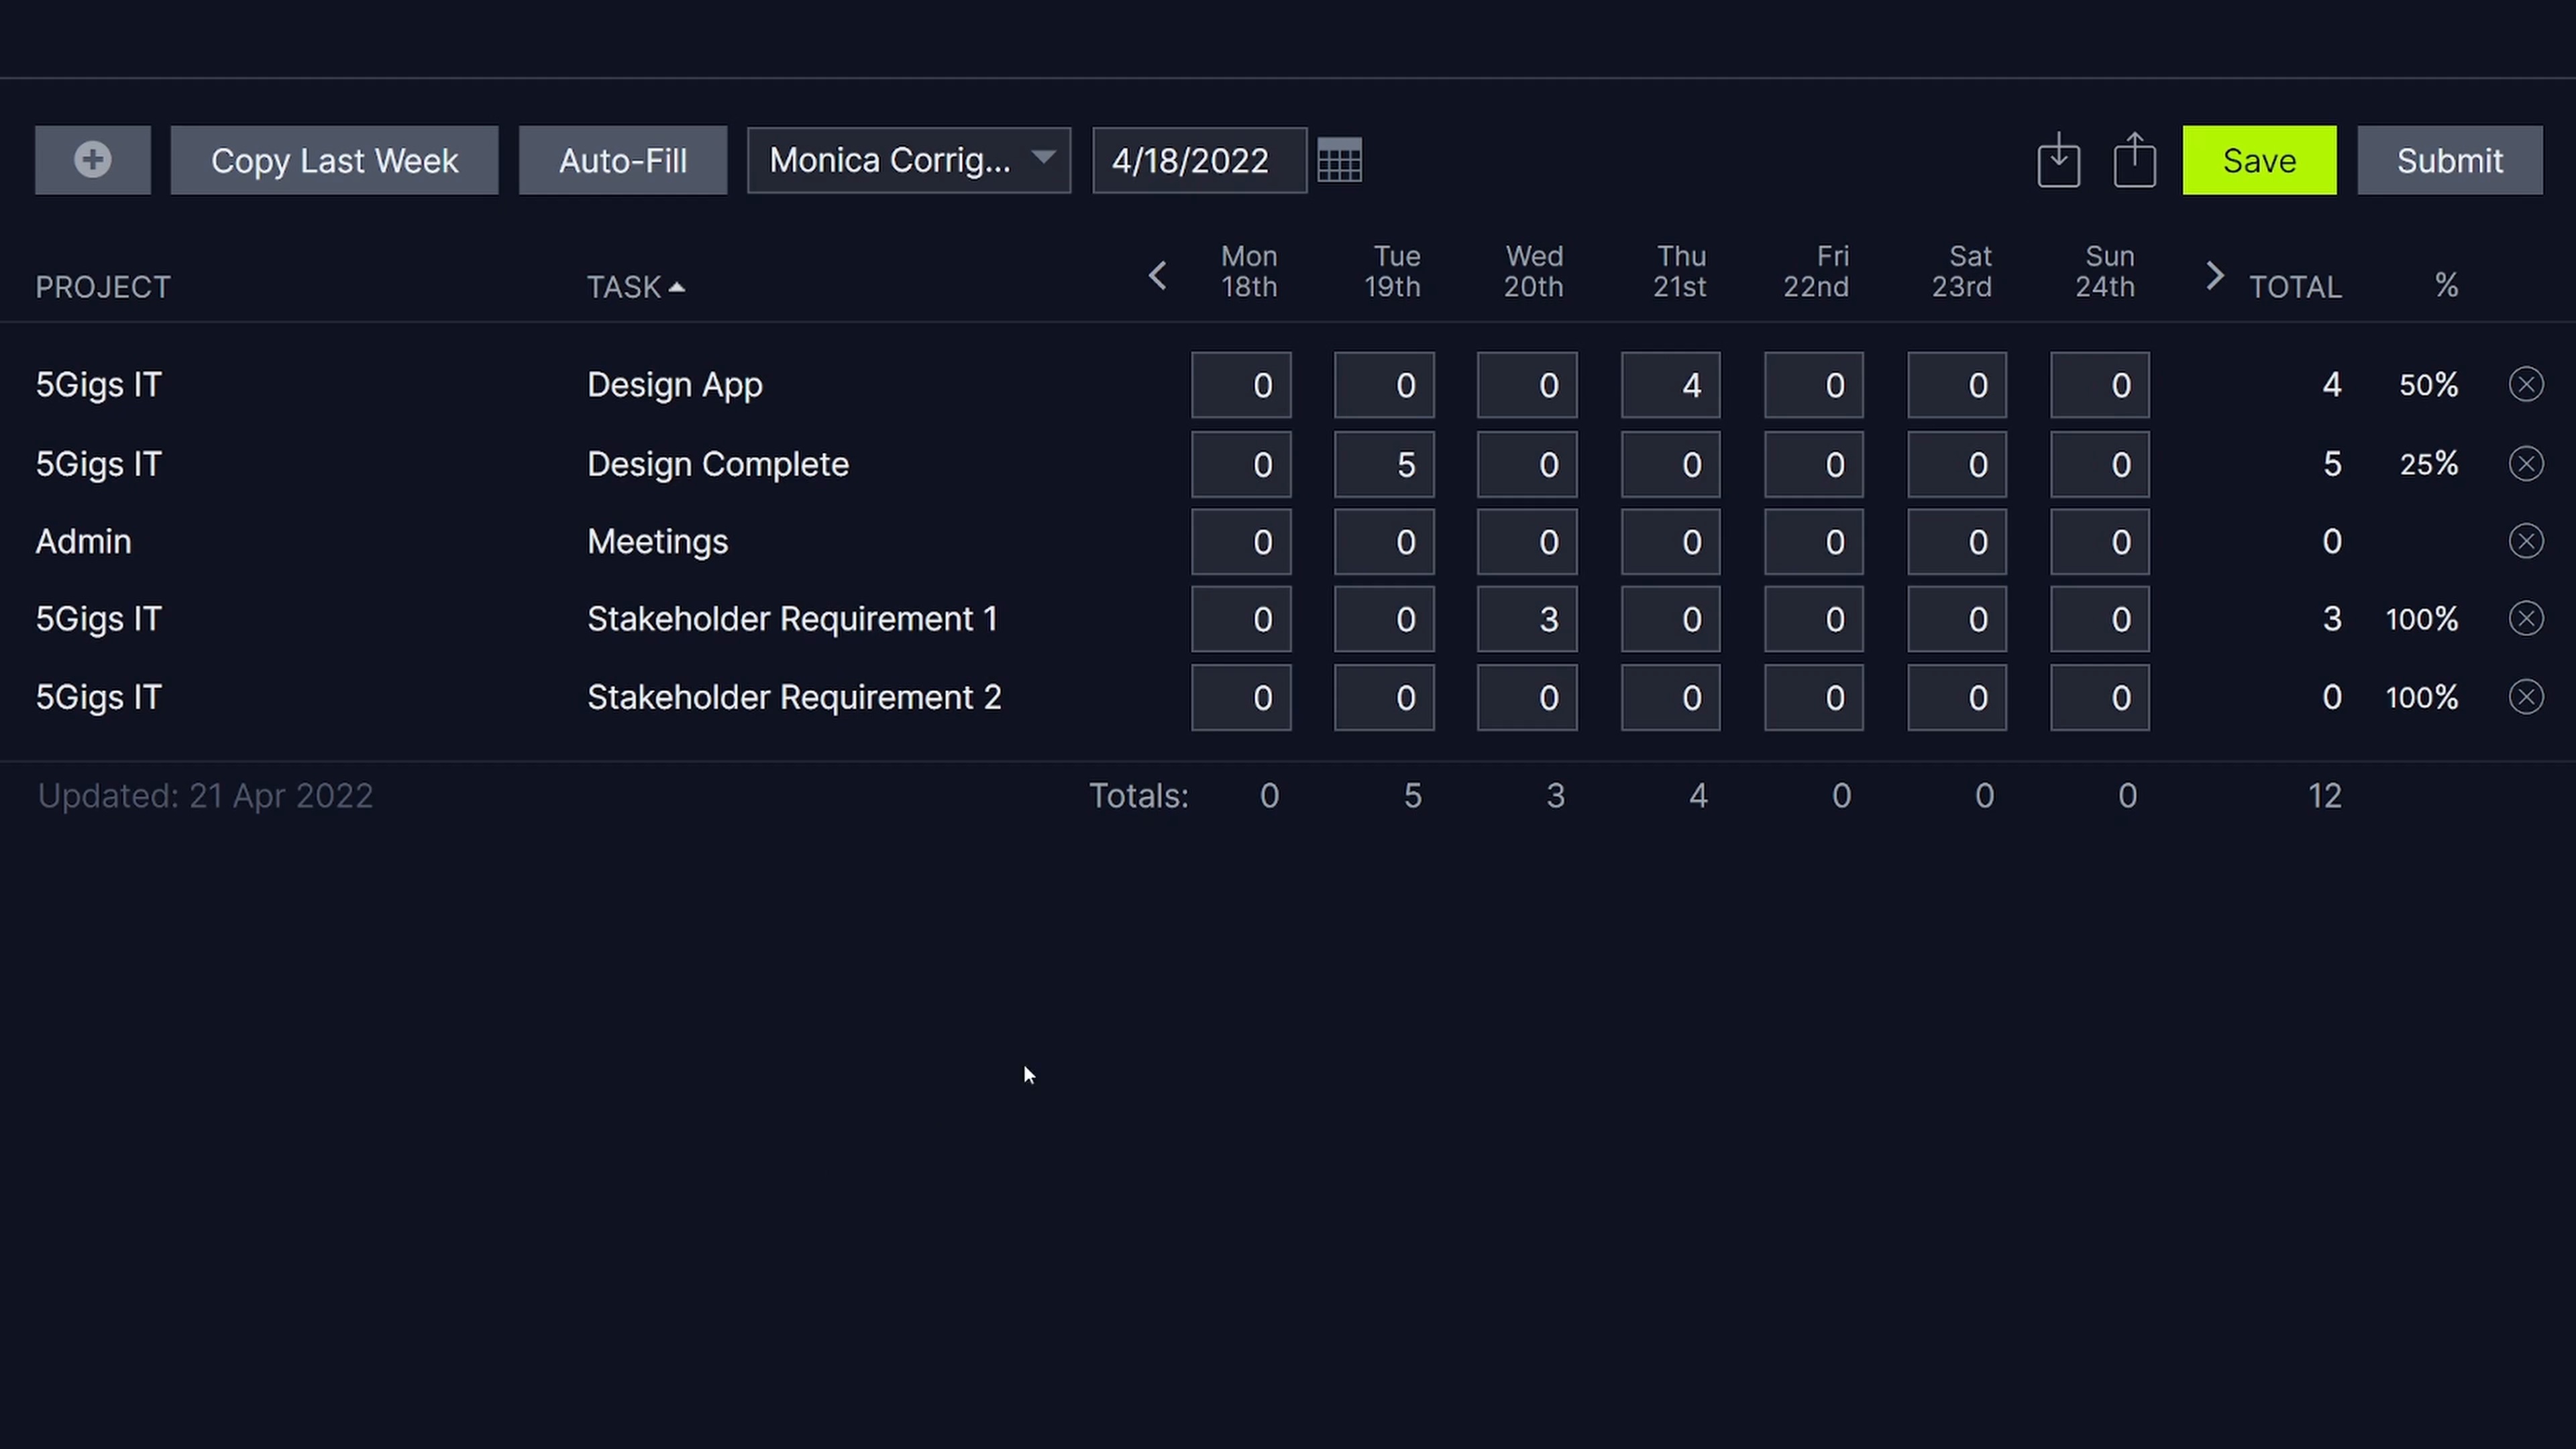Screen dimensions: 2576x1449
Task: Remove the Design App row
Action: 2525,385
